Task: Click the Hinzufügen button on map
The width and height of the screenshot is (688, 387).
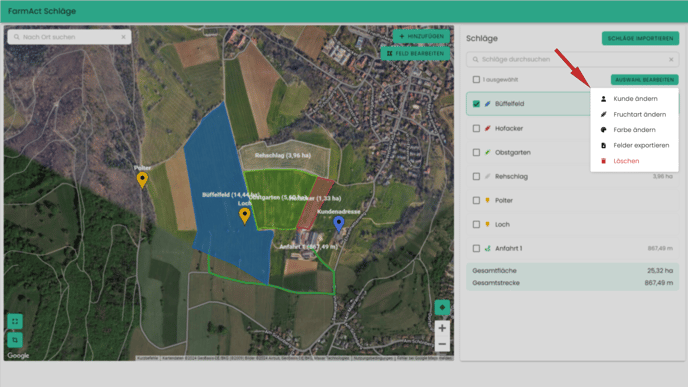Action: click(421, 36)
